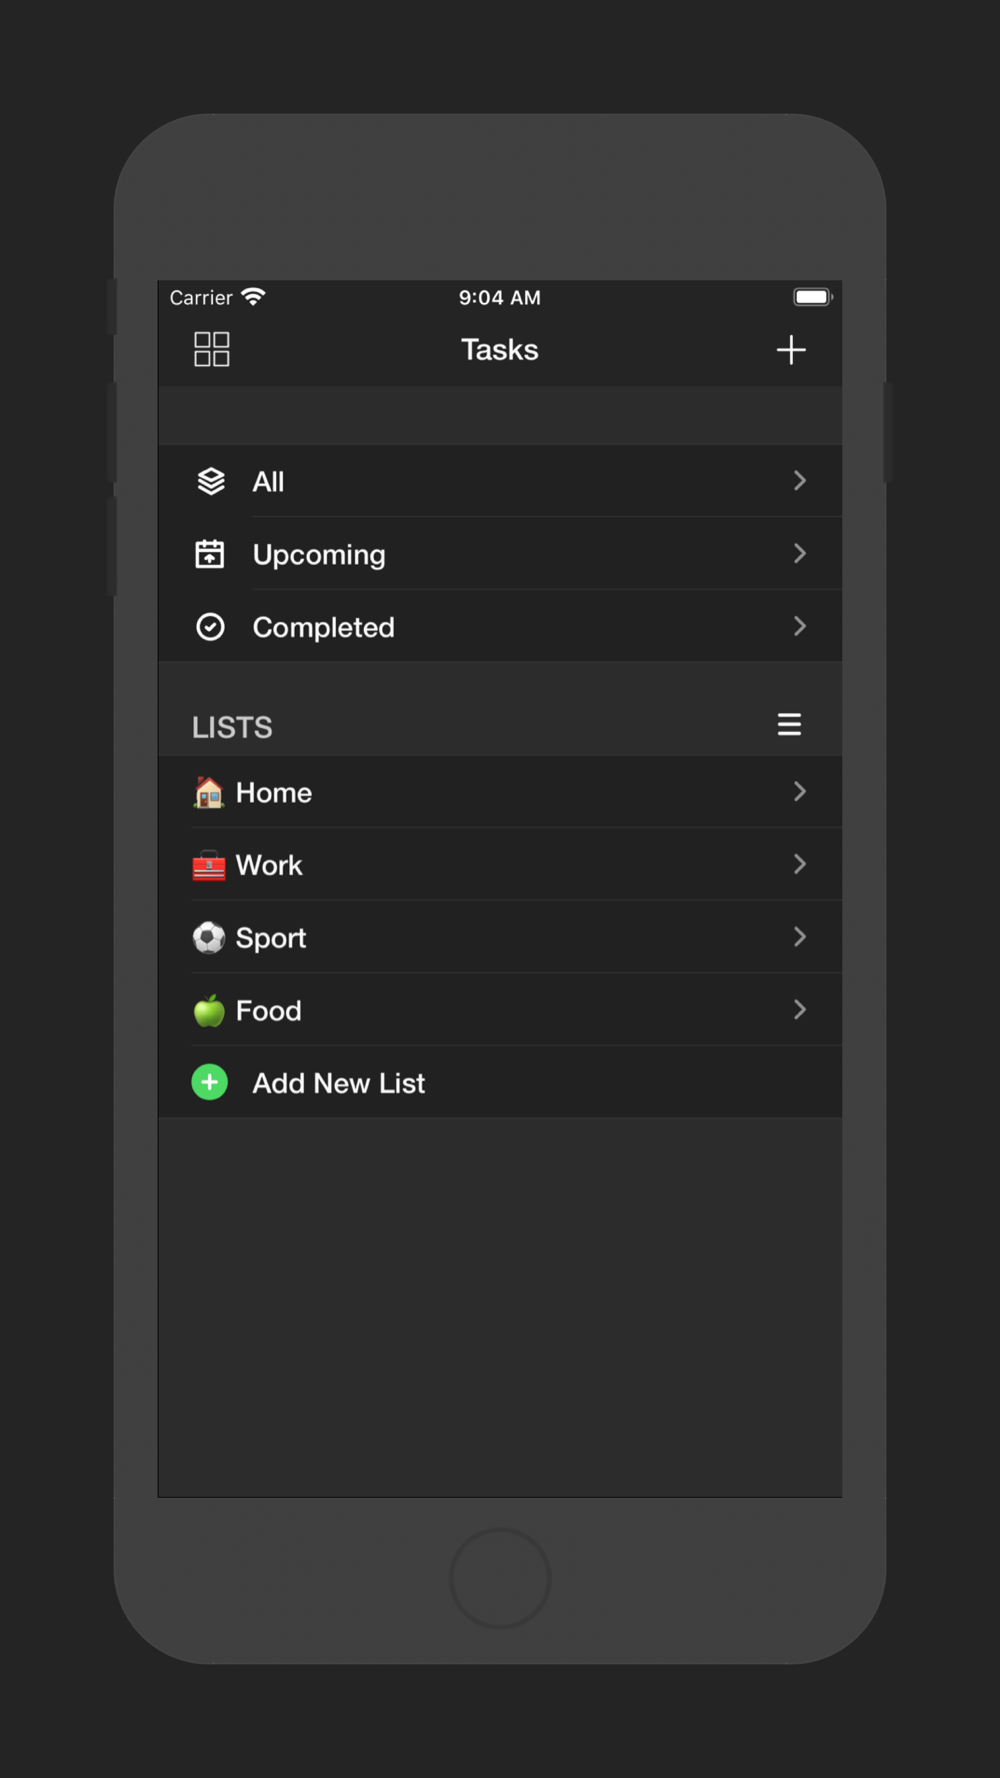Tap the Sport soccer ball emoji
Screen dimensions: 1000x1778
tap(209, 938)
